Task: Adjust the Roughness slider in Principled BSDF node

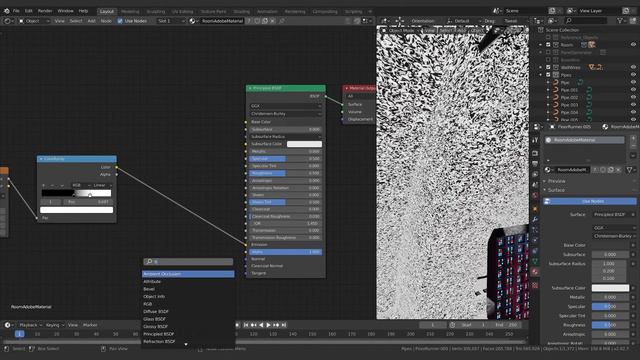Action: click(285, 173)
